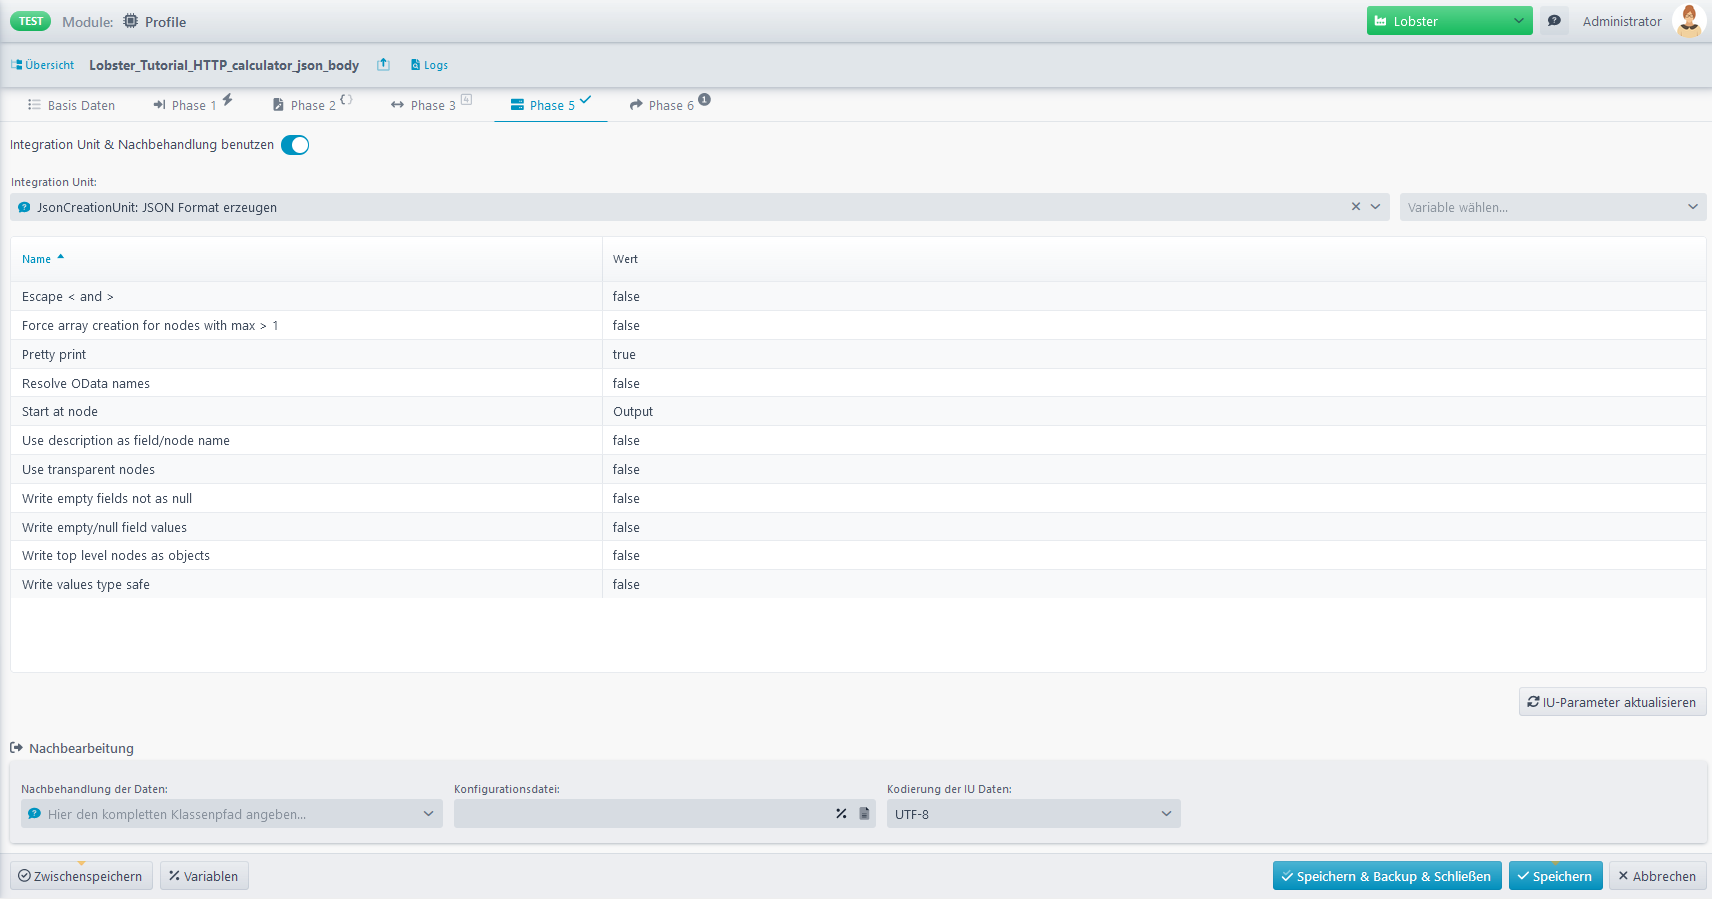1712x899 pixels.
Task: Select the Pretty print value cell
Action: (624, 355)
